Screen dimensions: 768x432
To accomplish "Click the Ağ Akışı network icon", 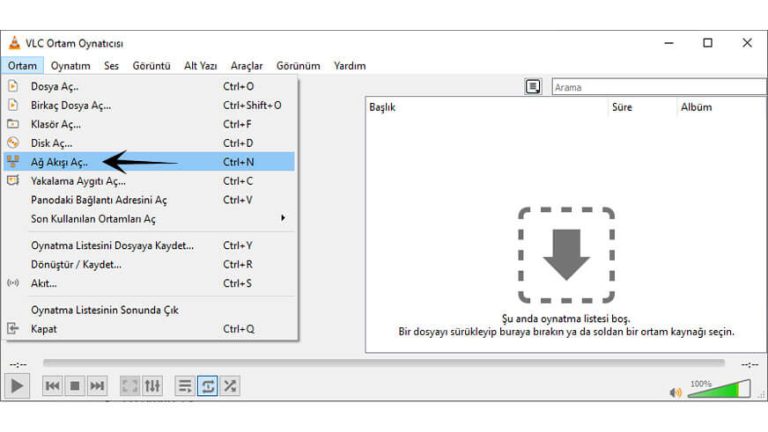I will 13,161.
